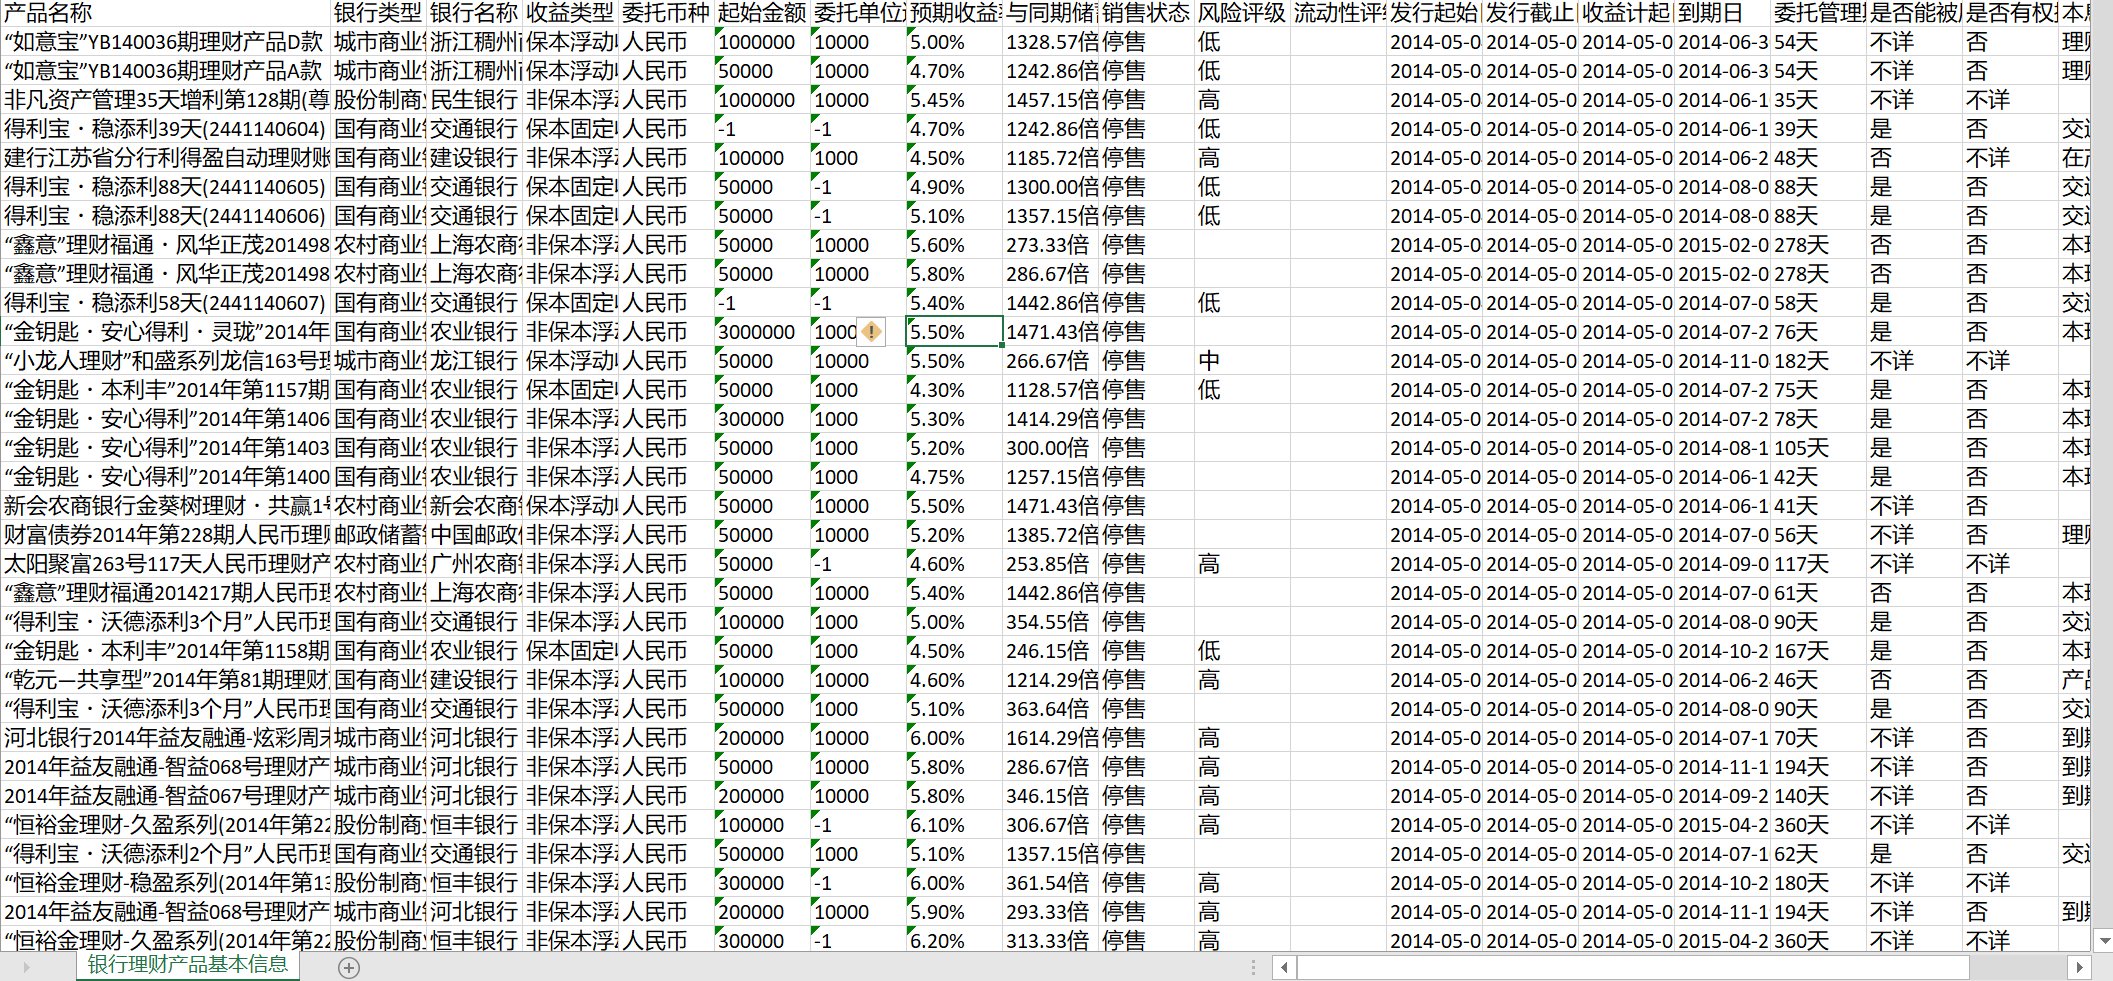Select the 1614.29倍 cell
The image size is (2113, 981).
(x=1051, y=738)
